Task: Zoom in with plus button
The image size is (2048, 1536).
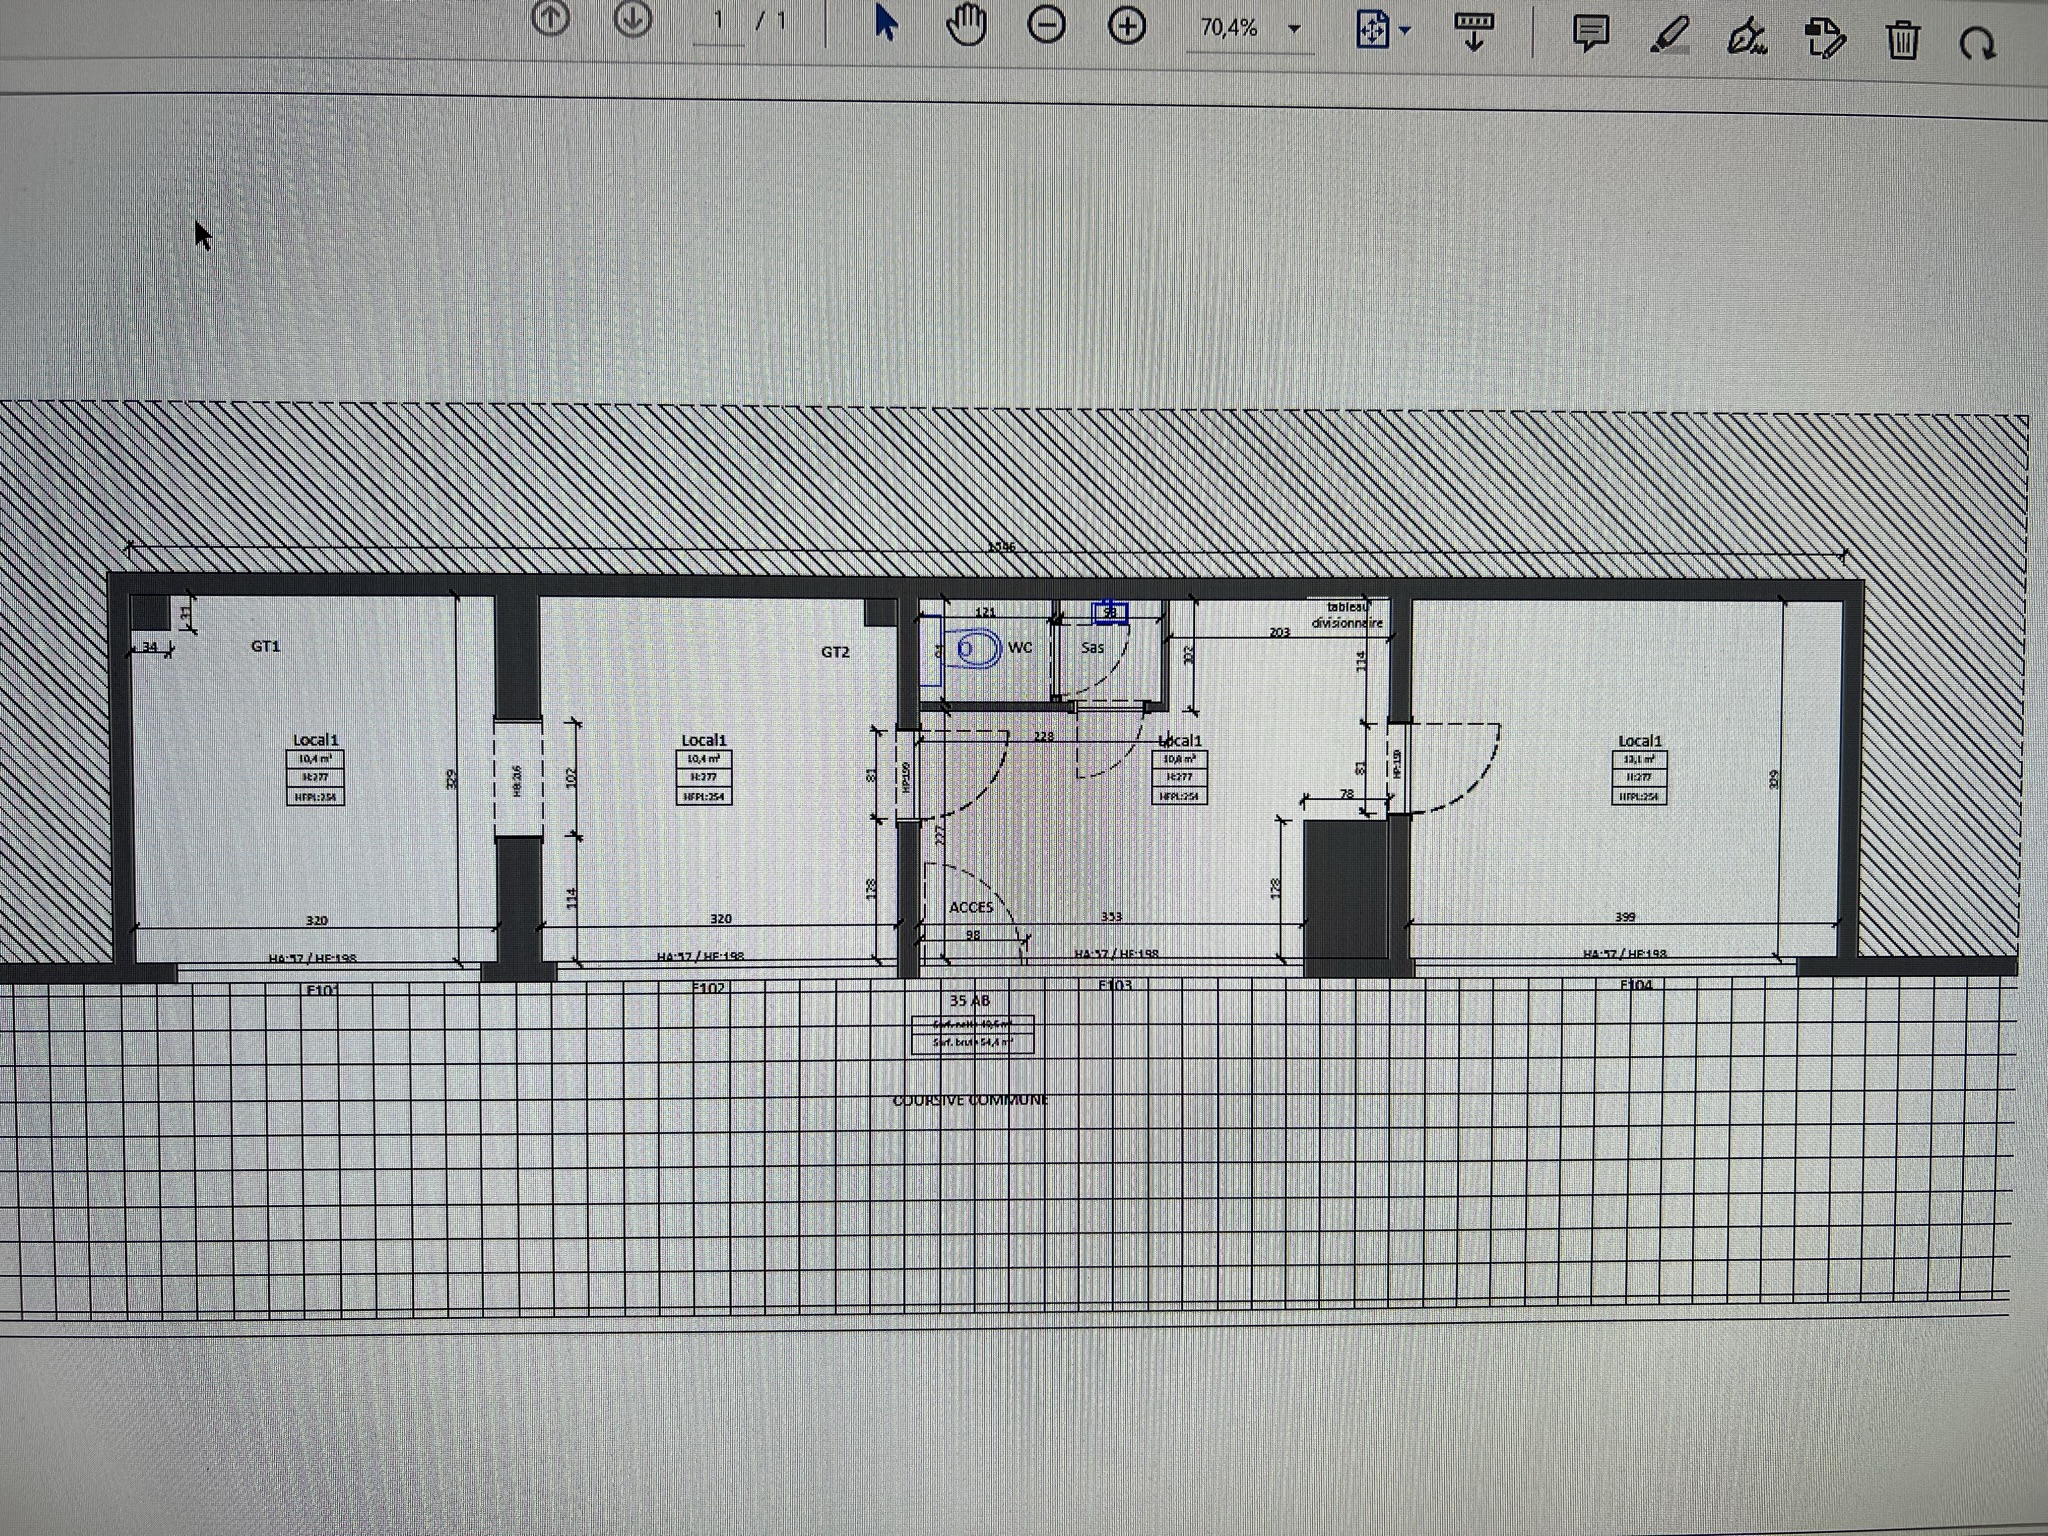Action: (x=1127, y=27)
